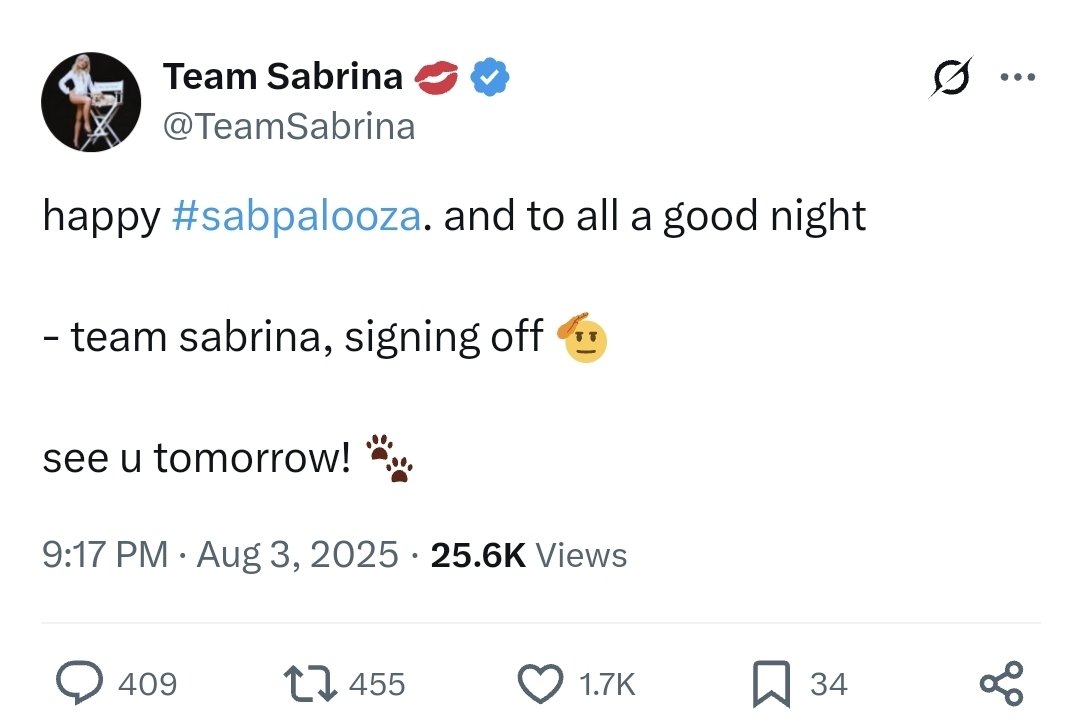Click the Team Sabrina display name
This screenshot has height=727, width=1079.
(283, 76)
